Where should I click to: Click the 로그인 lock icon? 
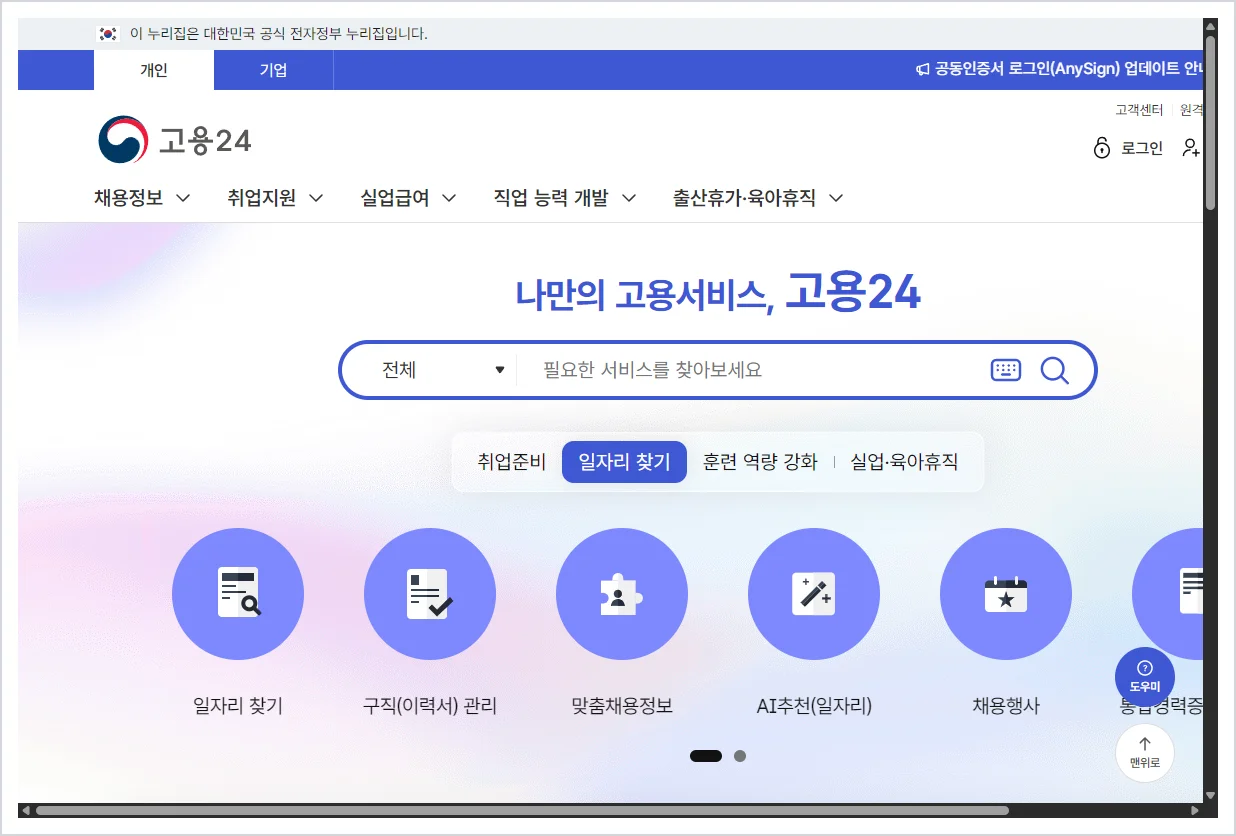click(x=1102, y=148)
